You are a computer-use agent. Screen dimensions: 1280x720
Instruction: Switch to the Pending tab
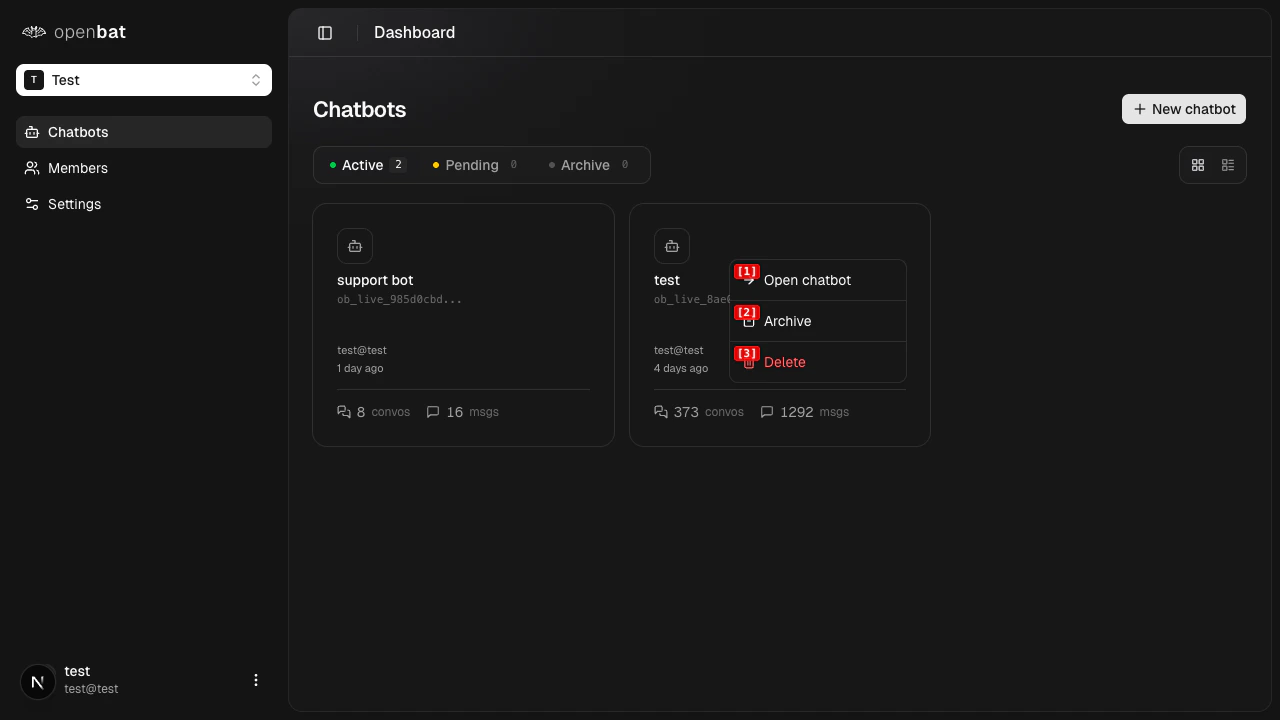pos(472,165)
